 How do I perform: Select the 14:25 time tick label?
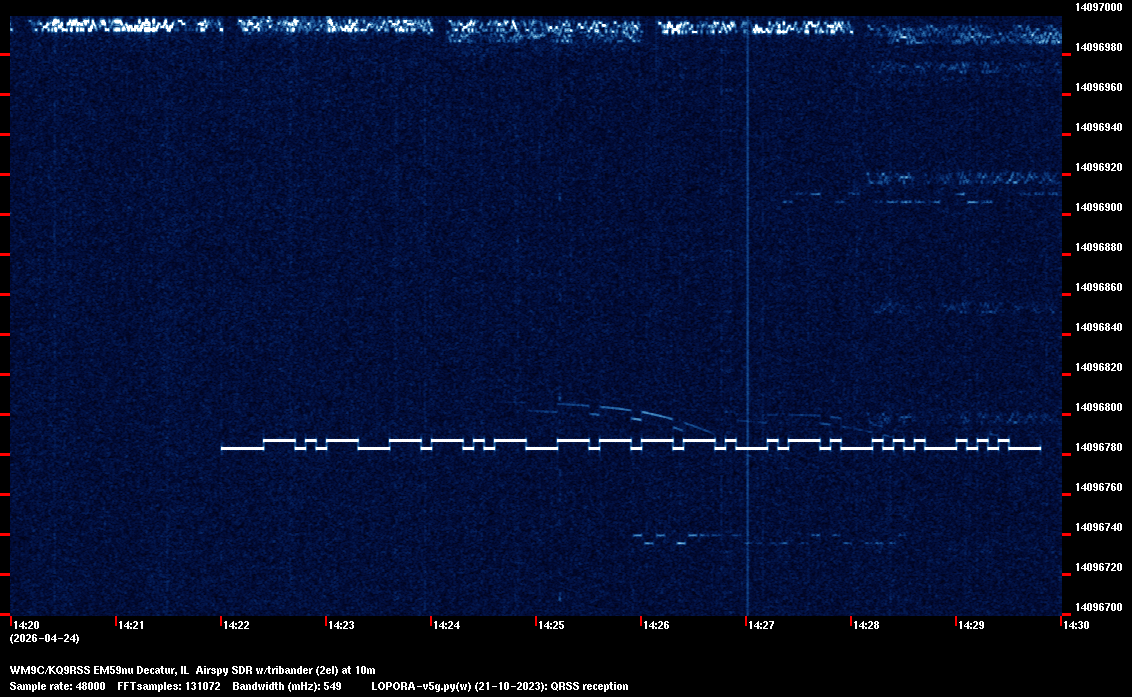pyautogui.click(x=551, y=625)
